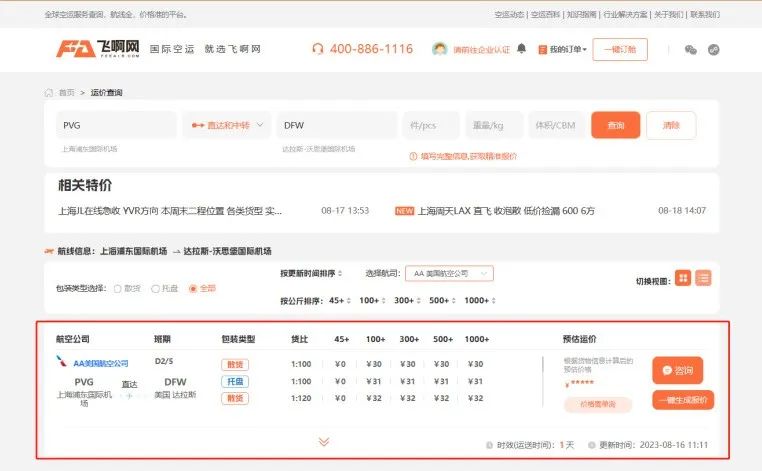This screenshot has height=471, width=762.
Task: Open the 我的订单 menu
Action: click(x=563, y=50)
